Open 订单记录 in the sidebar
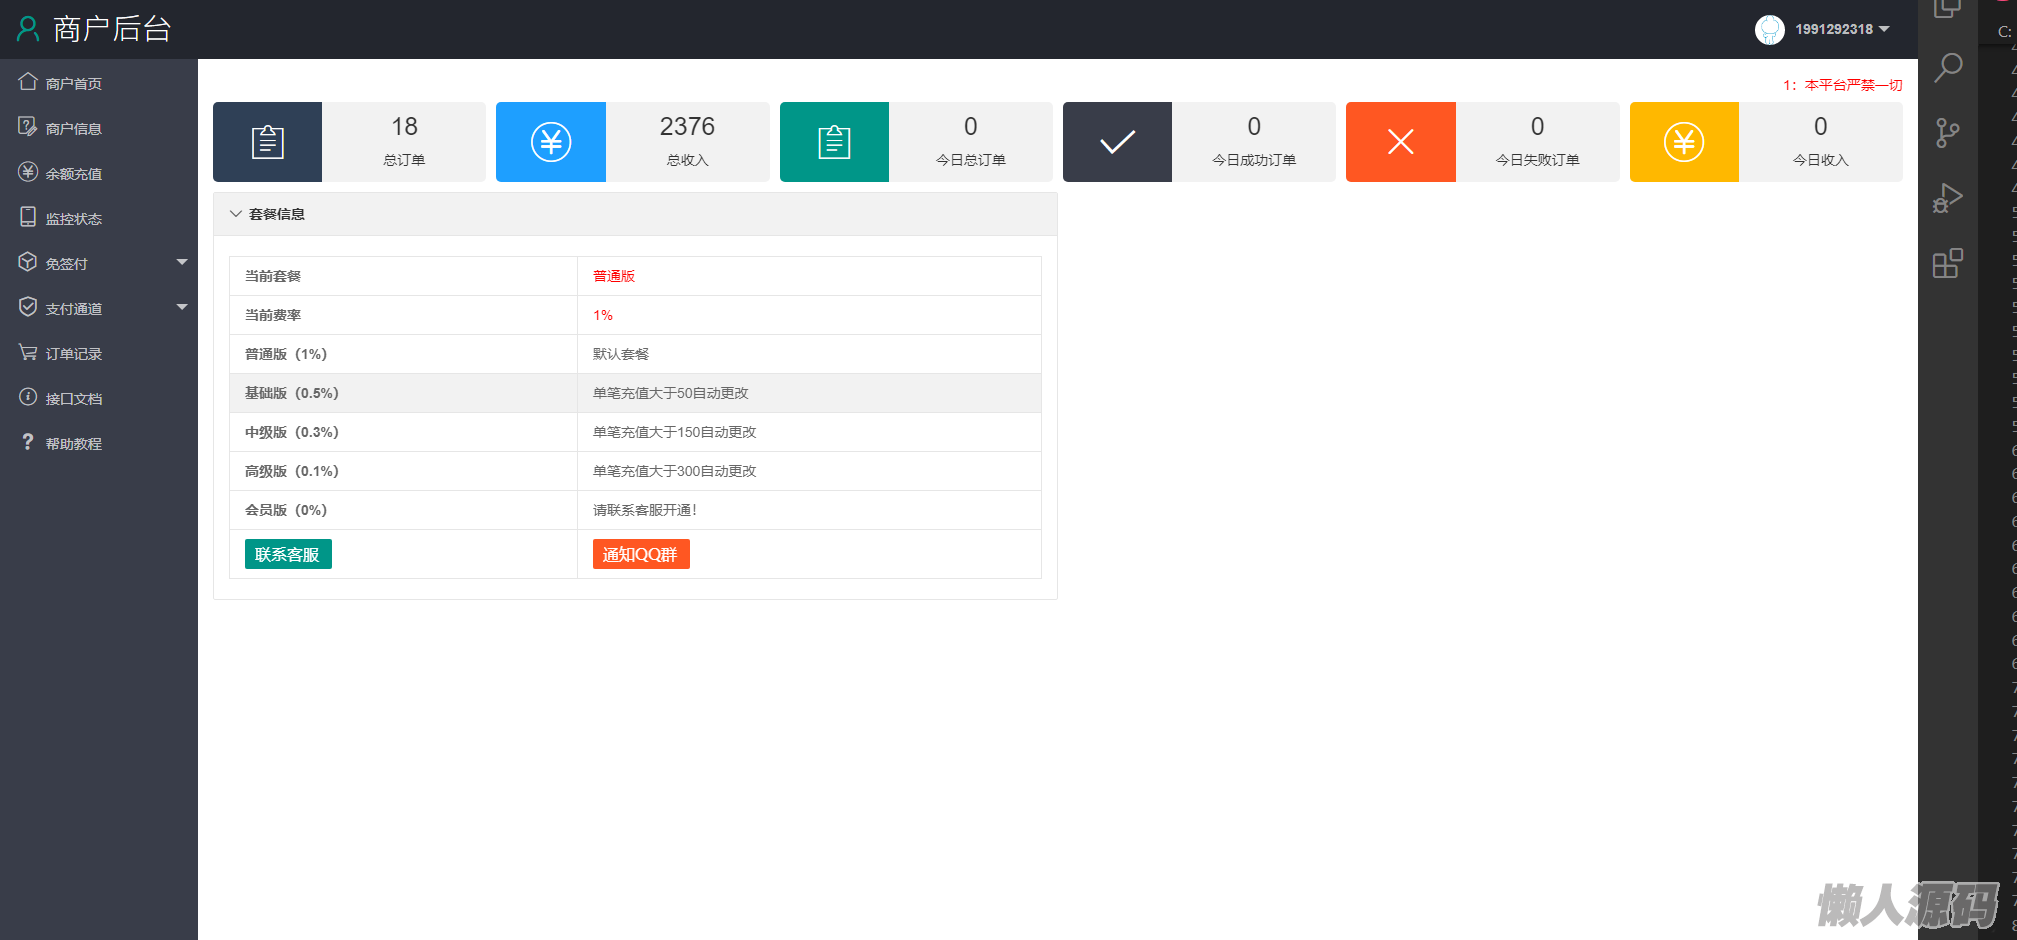The height and width of the screenshot is (940, 2017). 73,353
